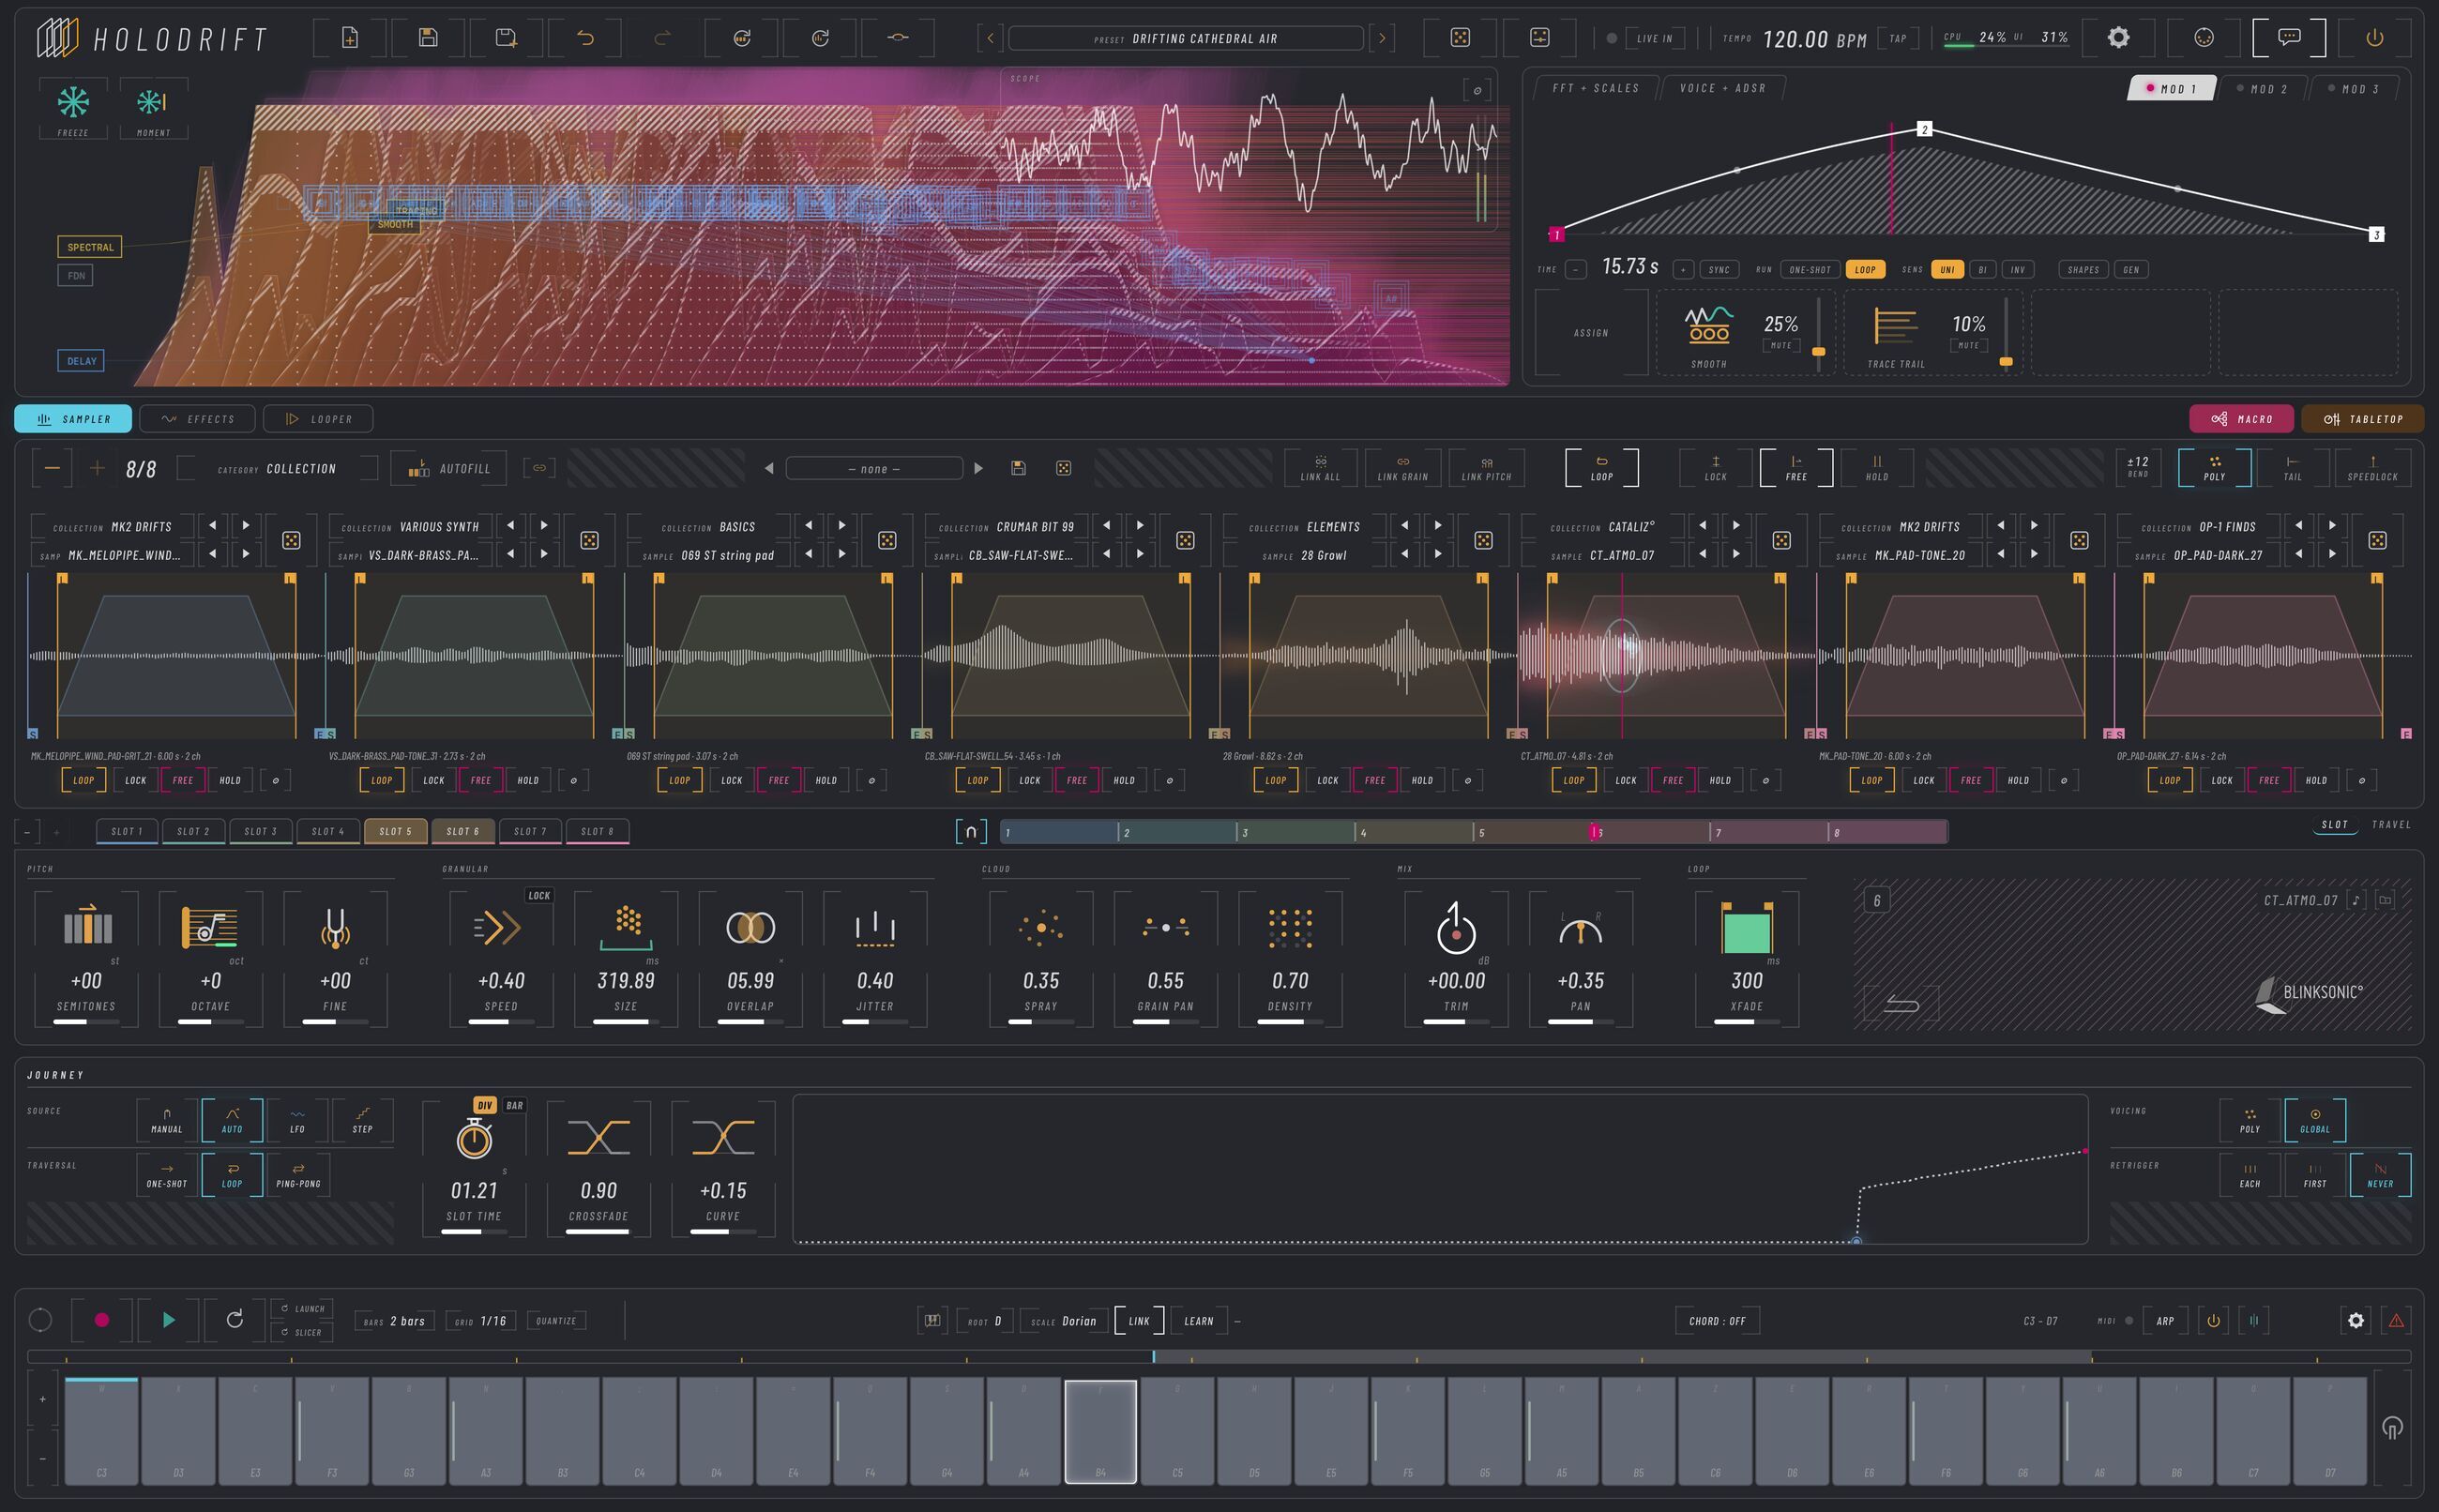Select Ping-Pong traversal mode
Screen dimensions: 2439x1512
(x=298, y=1174)
